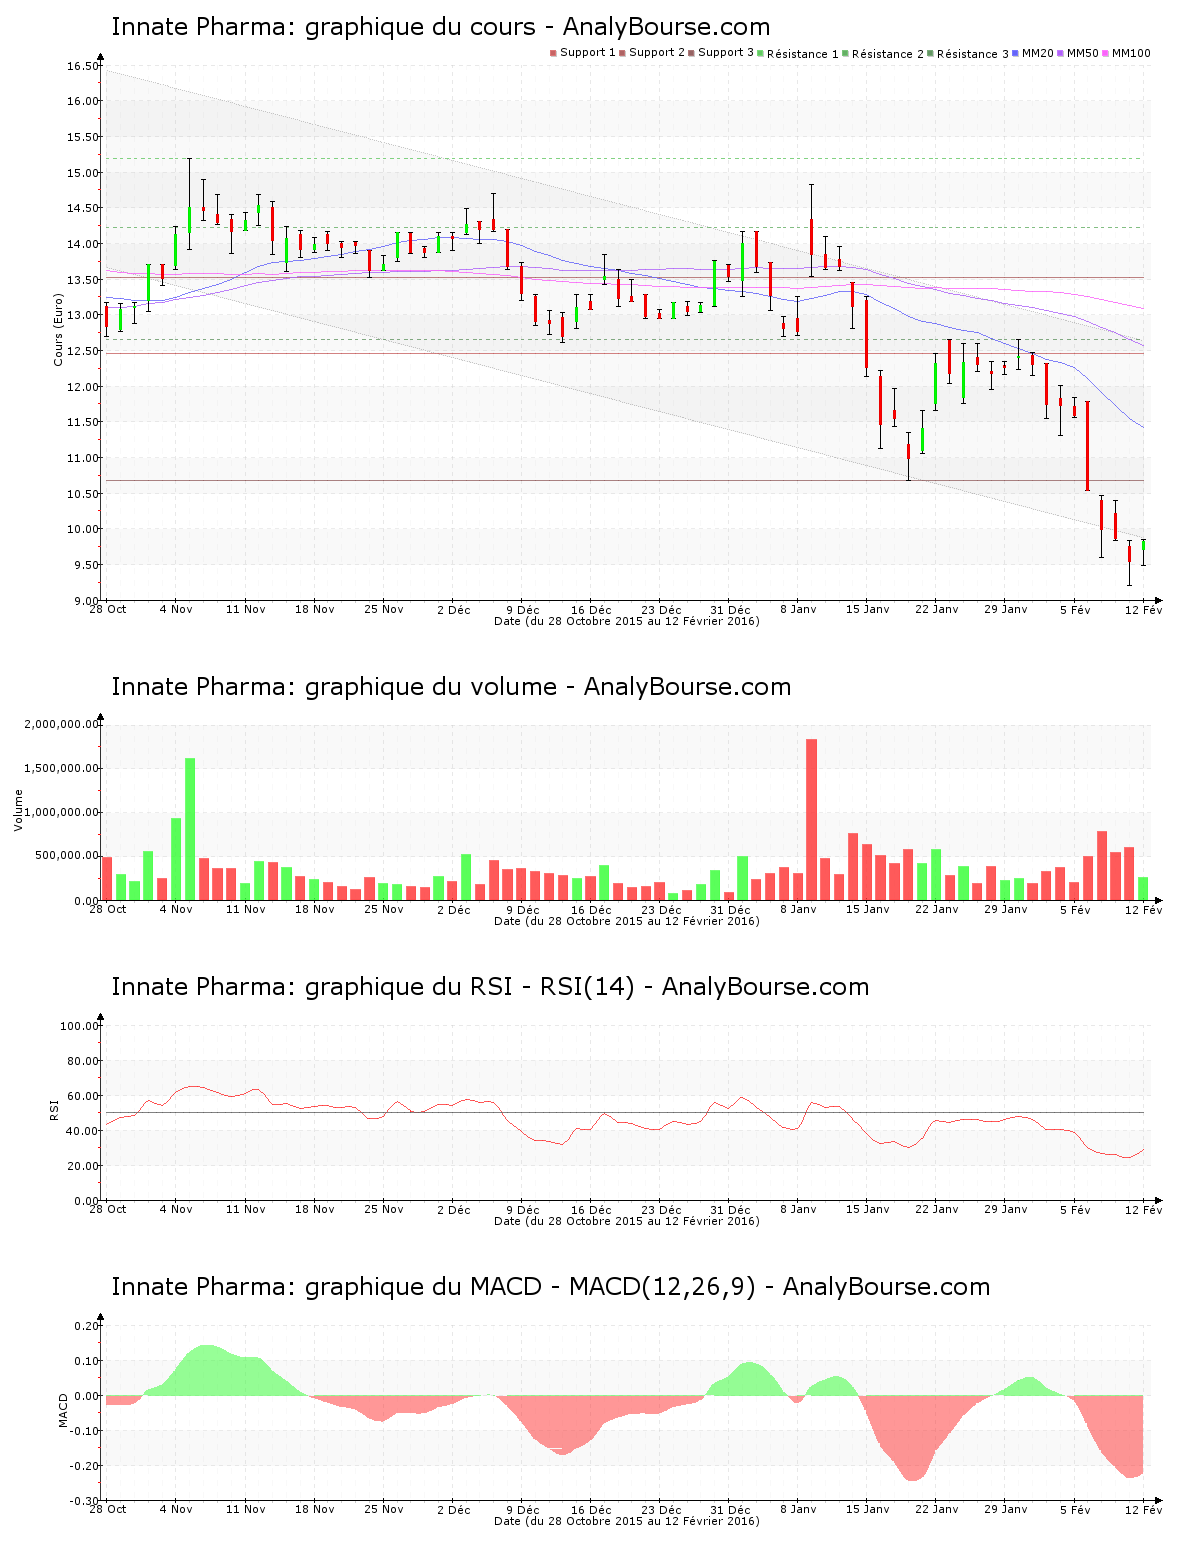Viewport: 1200px width, 1550px height.
Task: Click the red Support 1 legend color square
Action: (x=553, y=53)
